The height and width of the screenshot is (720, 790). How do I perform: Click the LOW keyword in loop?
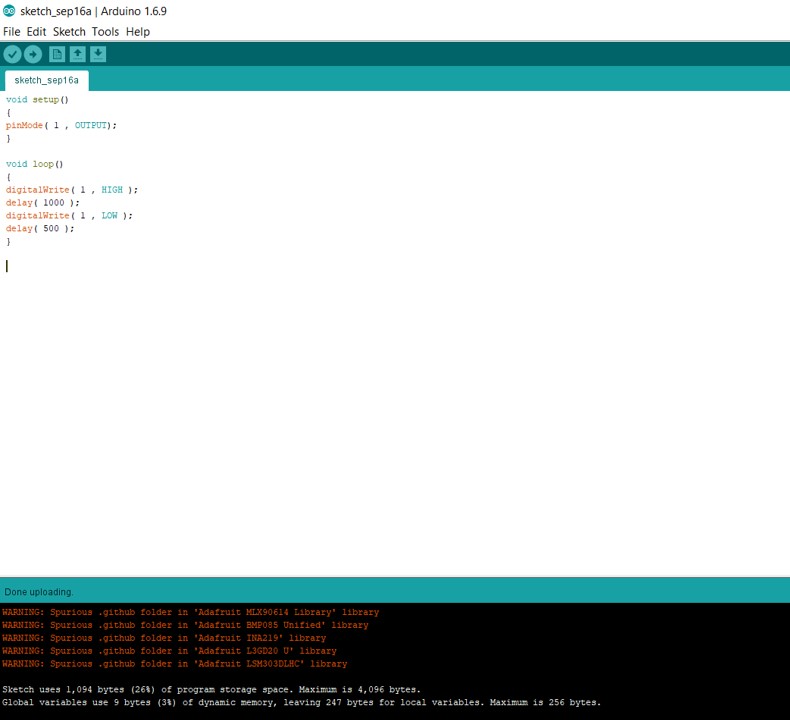click(x=109, y=216)
